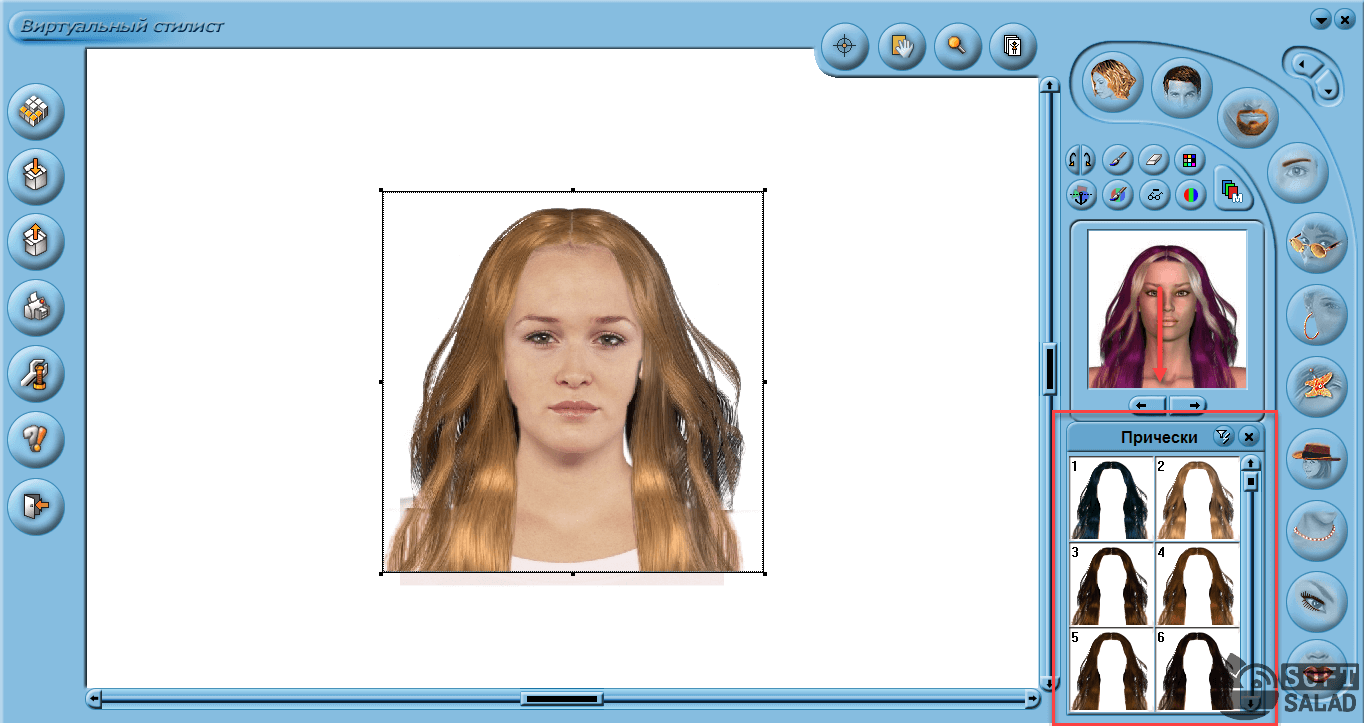Open the necklace category icon
The width and height of the screenshot is (1364, 726).
click(x=1316, y=531)
